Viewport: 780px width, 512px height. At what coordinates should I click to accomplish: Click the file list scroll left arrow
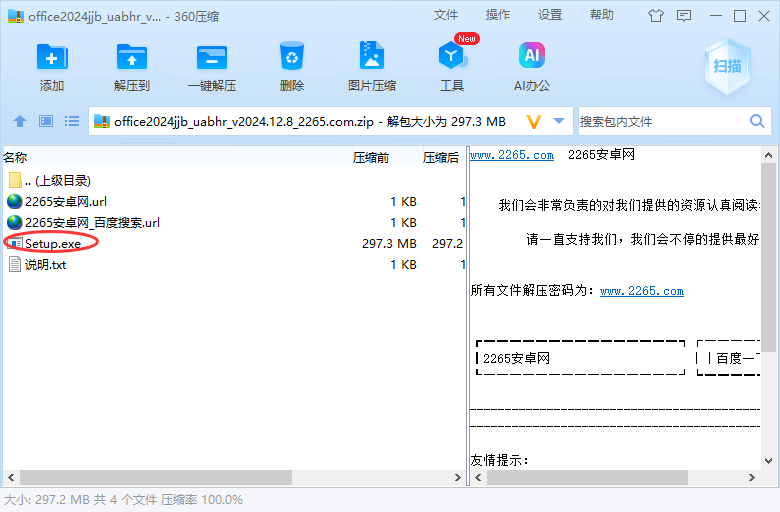pos(11,478)
